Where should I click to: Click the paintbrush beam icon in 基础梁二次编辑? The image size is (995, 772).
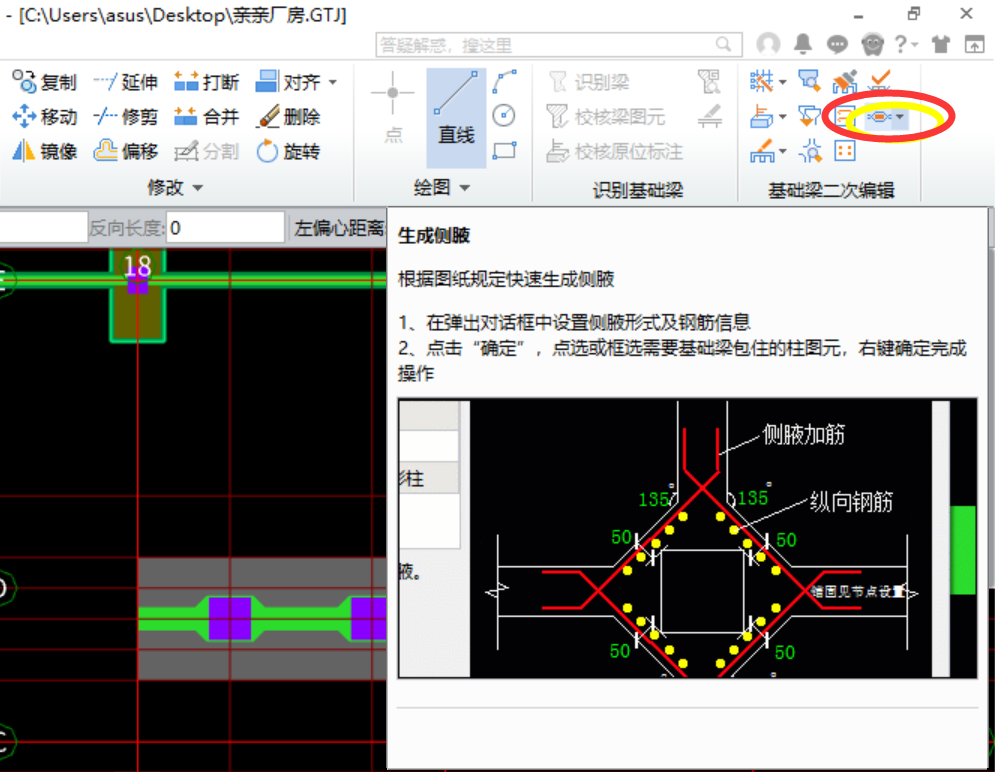845,81
